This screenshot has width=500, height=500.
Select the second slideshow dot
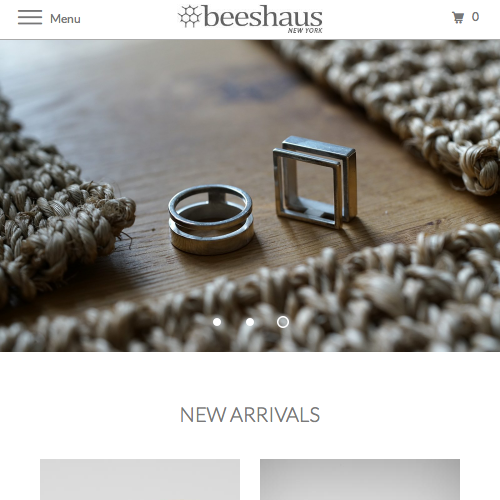tap(250, 322)
